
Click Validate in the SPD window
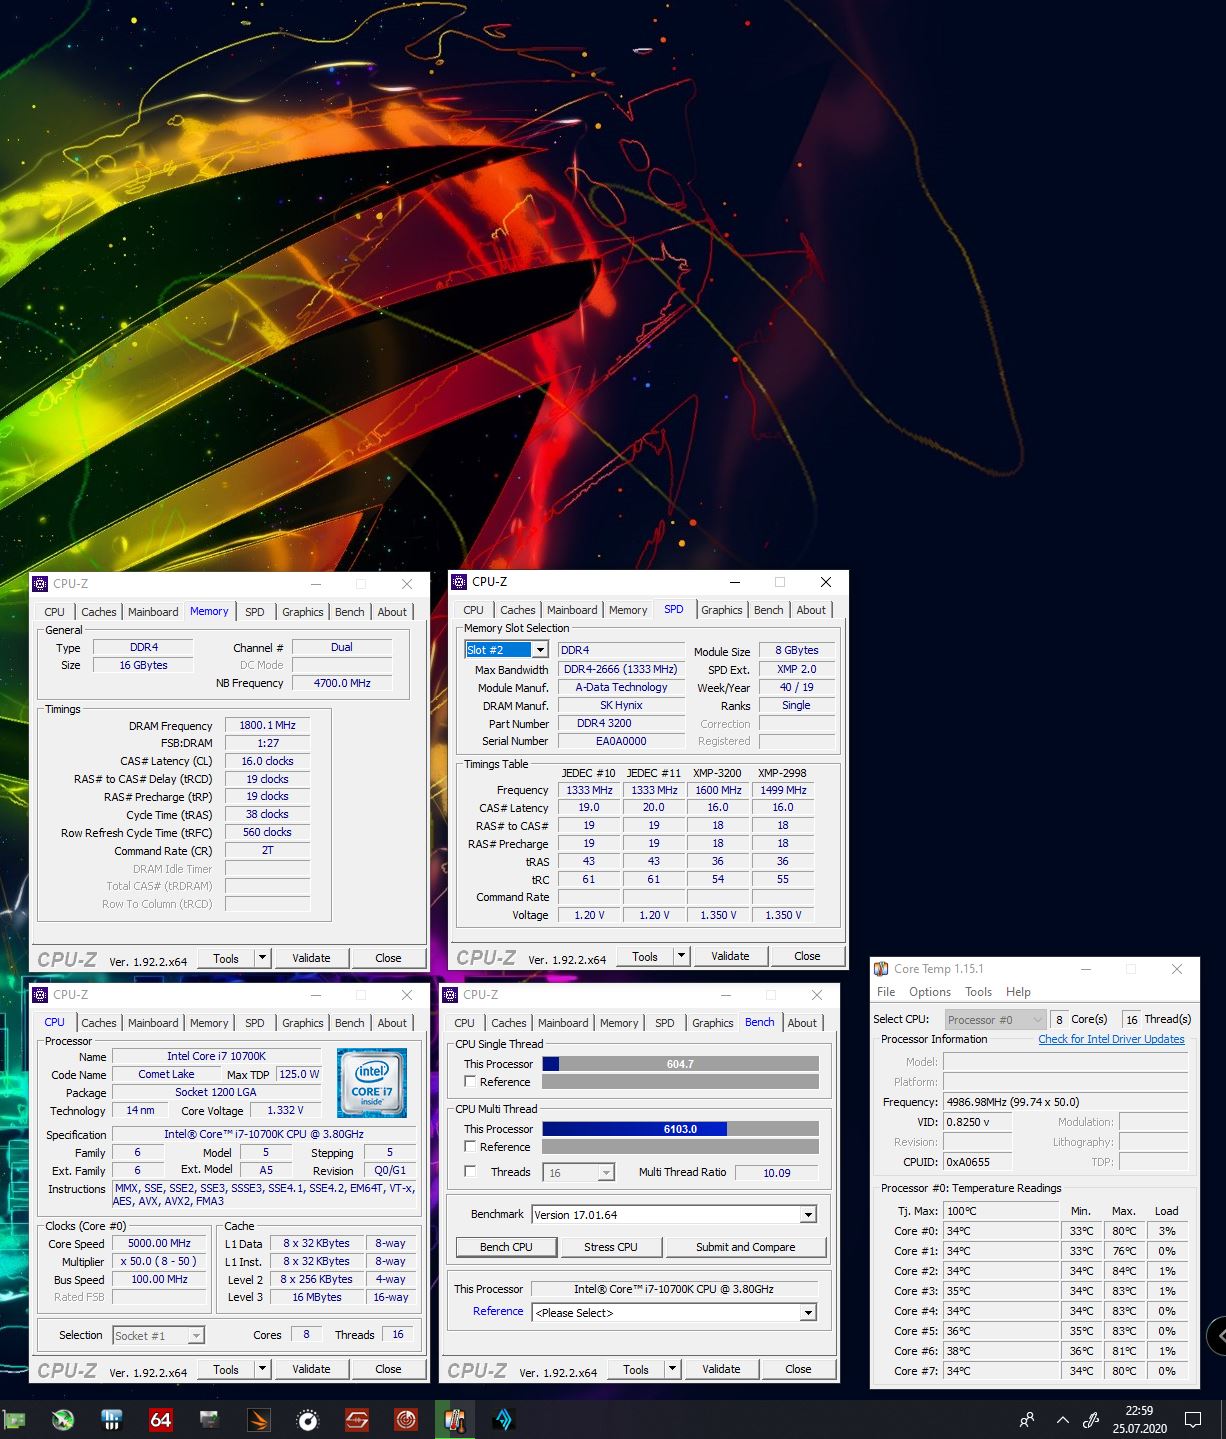tap(730, 956)
